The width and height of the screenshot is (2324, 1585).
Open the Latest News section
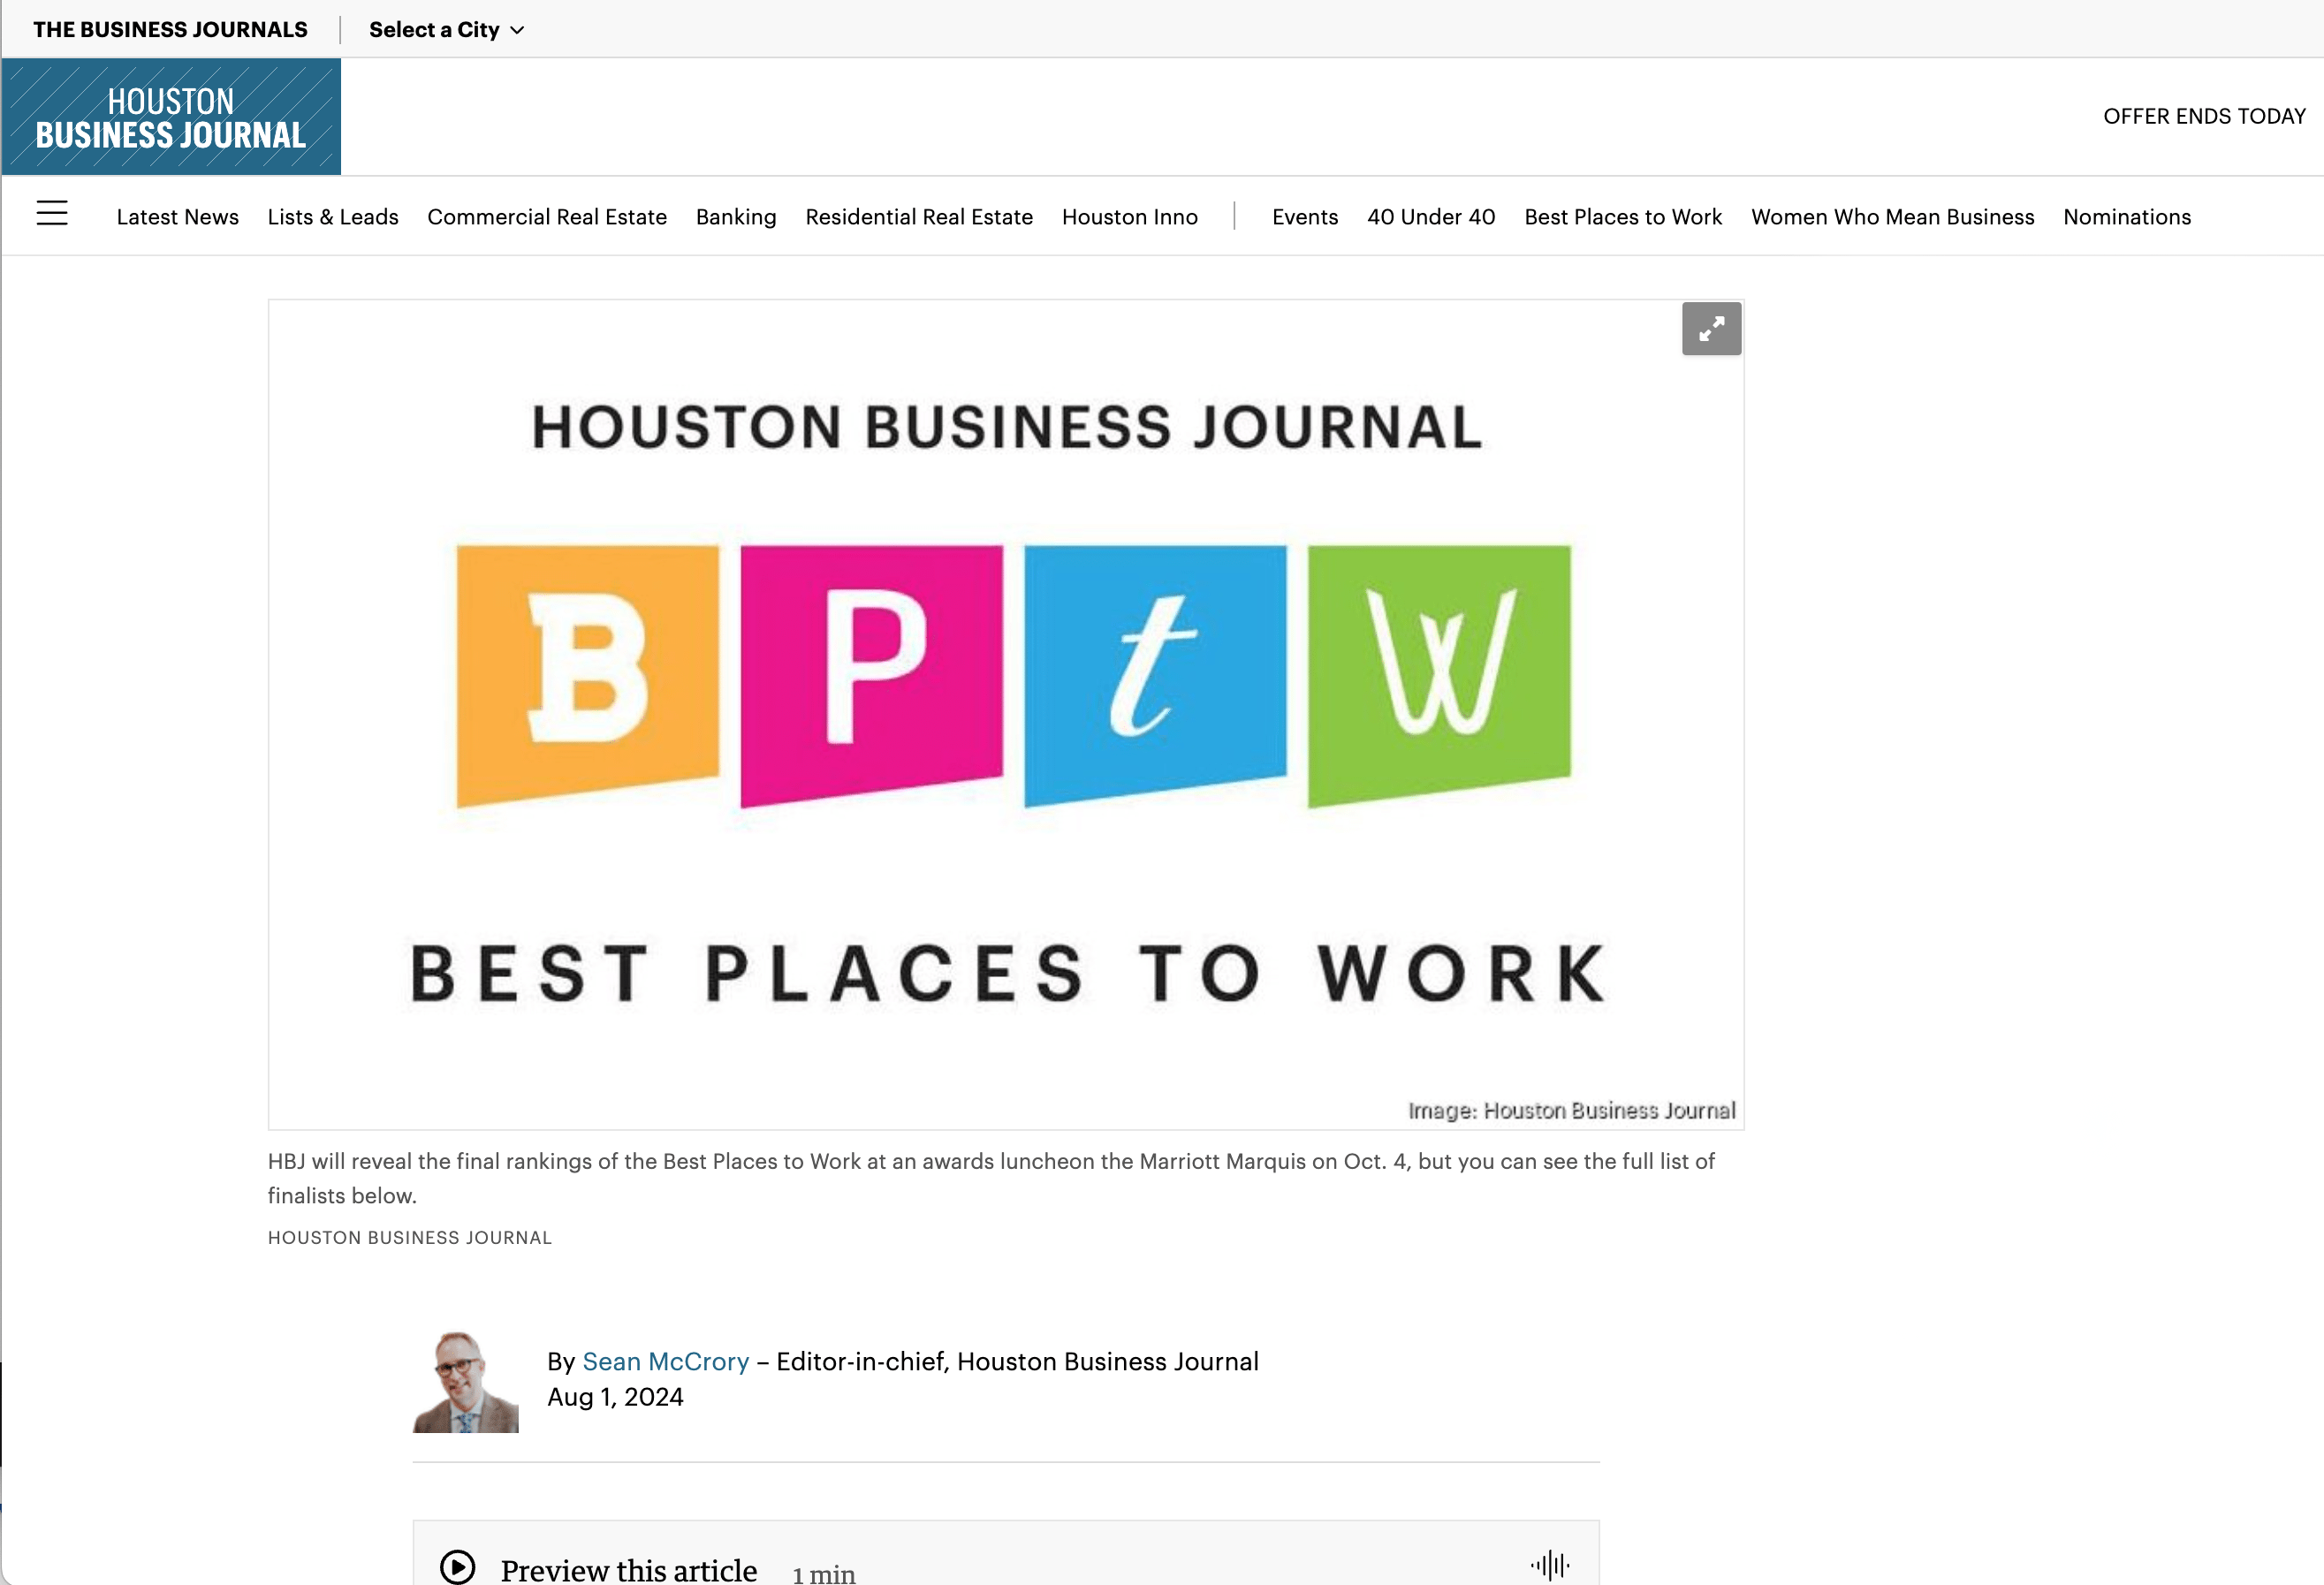click(x=178, y=217)
